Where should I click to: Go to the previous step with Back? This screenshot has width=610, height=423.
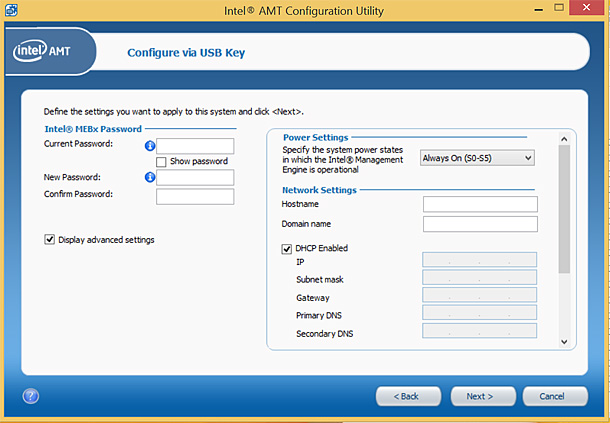coord(406,396)
